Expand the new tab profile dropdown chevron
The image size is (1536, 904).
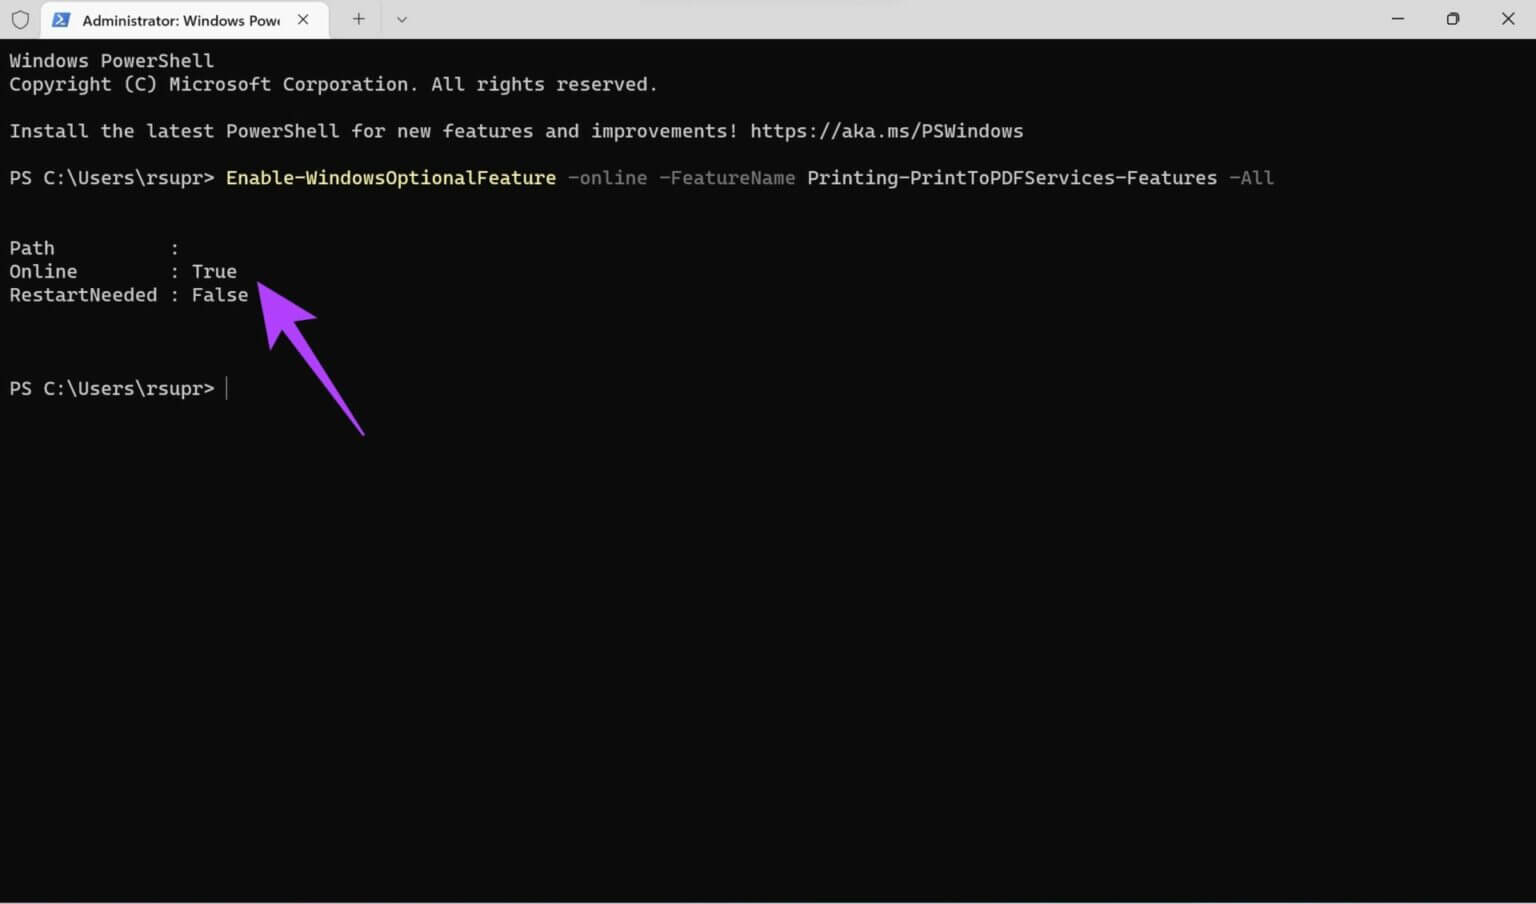[x=402, y=19]
